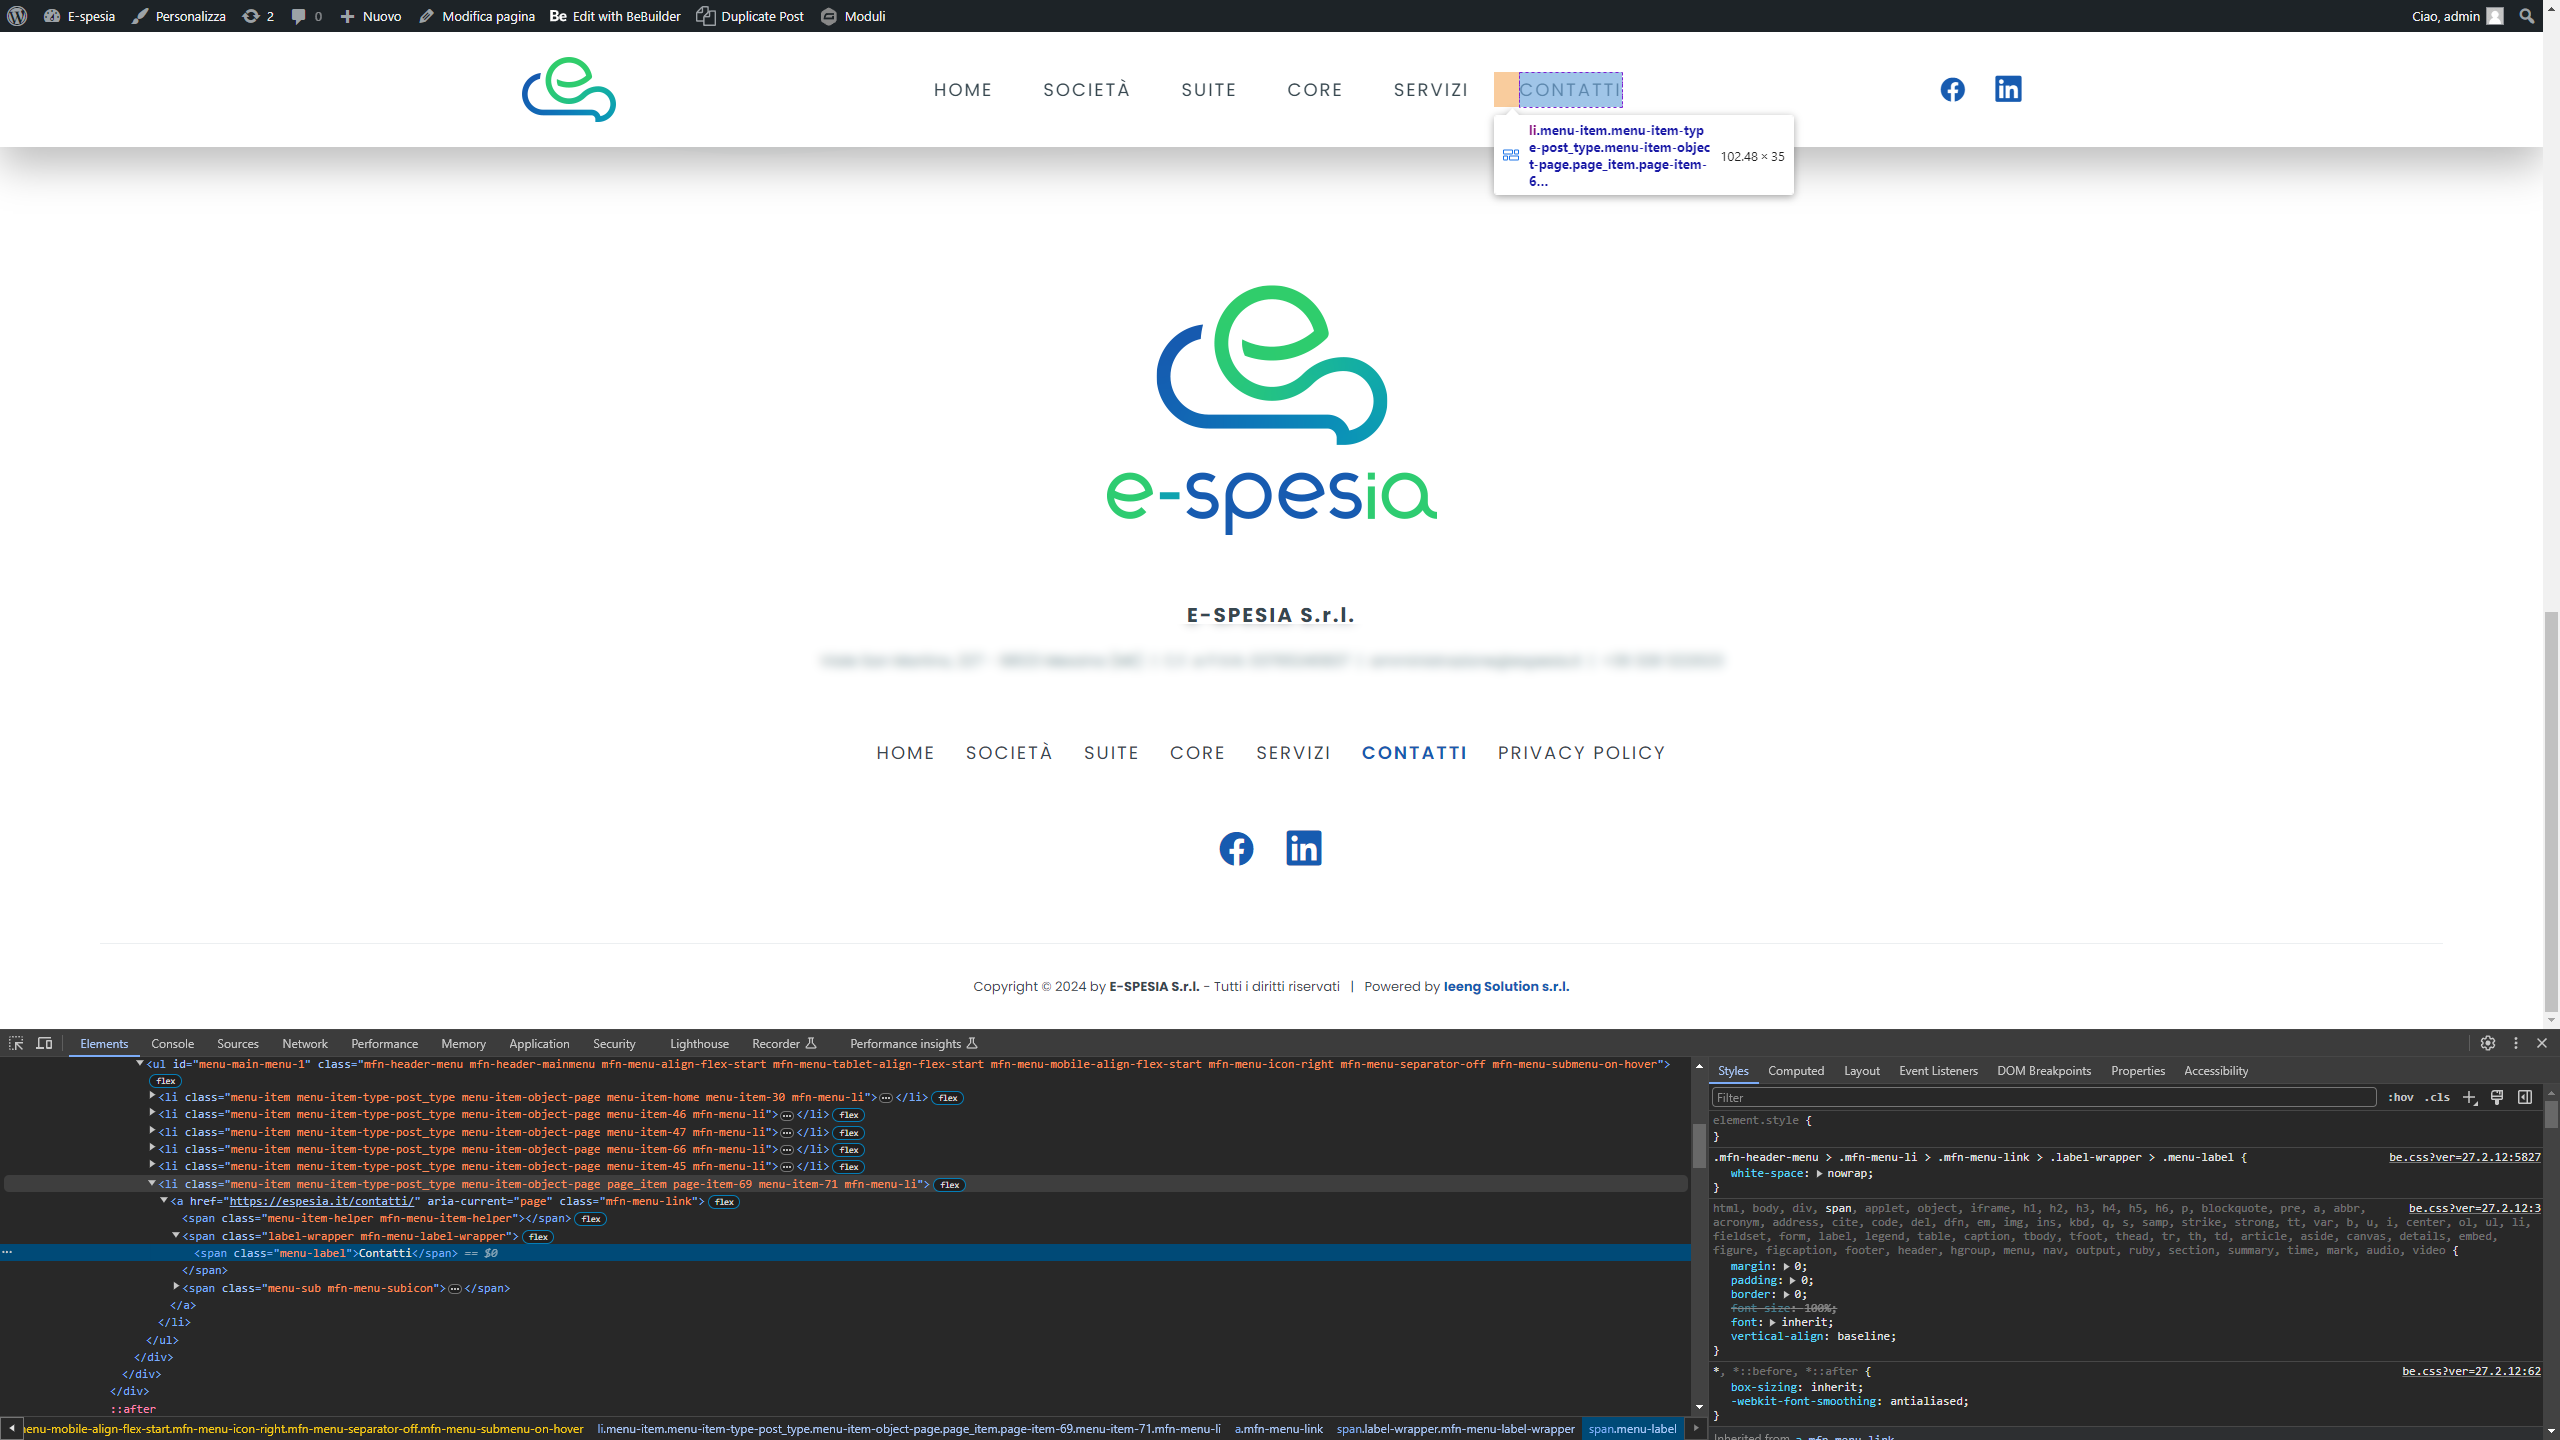Open Personalizza customizer
This screenshot has width=2560, height=1440.
pyautogui.click(x=179, y=16)
